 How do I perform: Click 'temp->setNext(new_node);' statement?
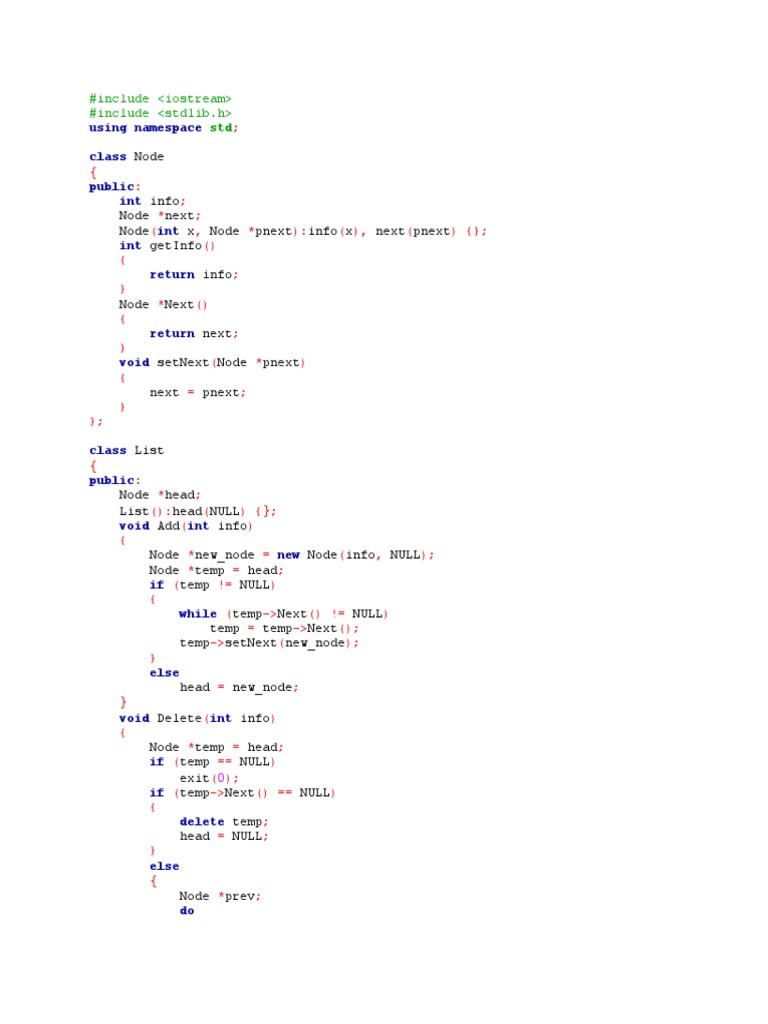[269, 643]
